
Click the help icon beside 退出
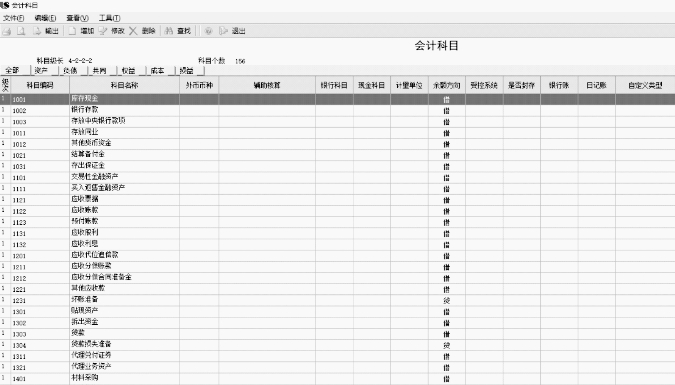coord(208,31)
